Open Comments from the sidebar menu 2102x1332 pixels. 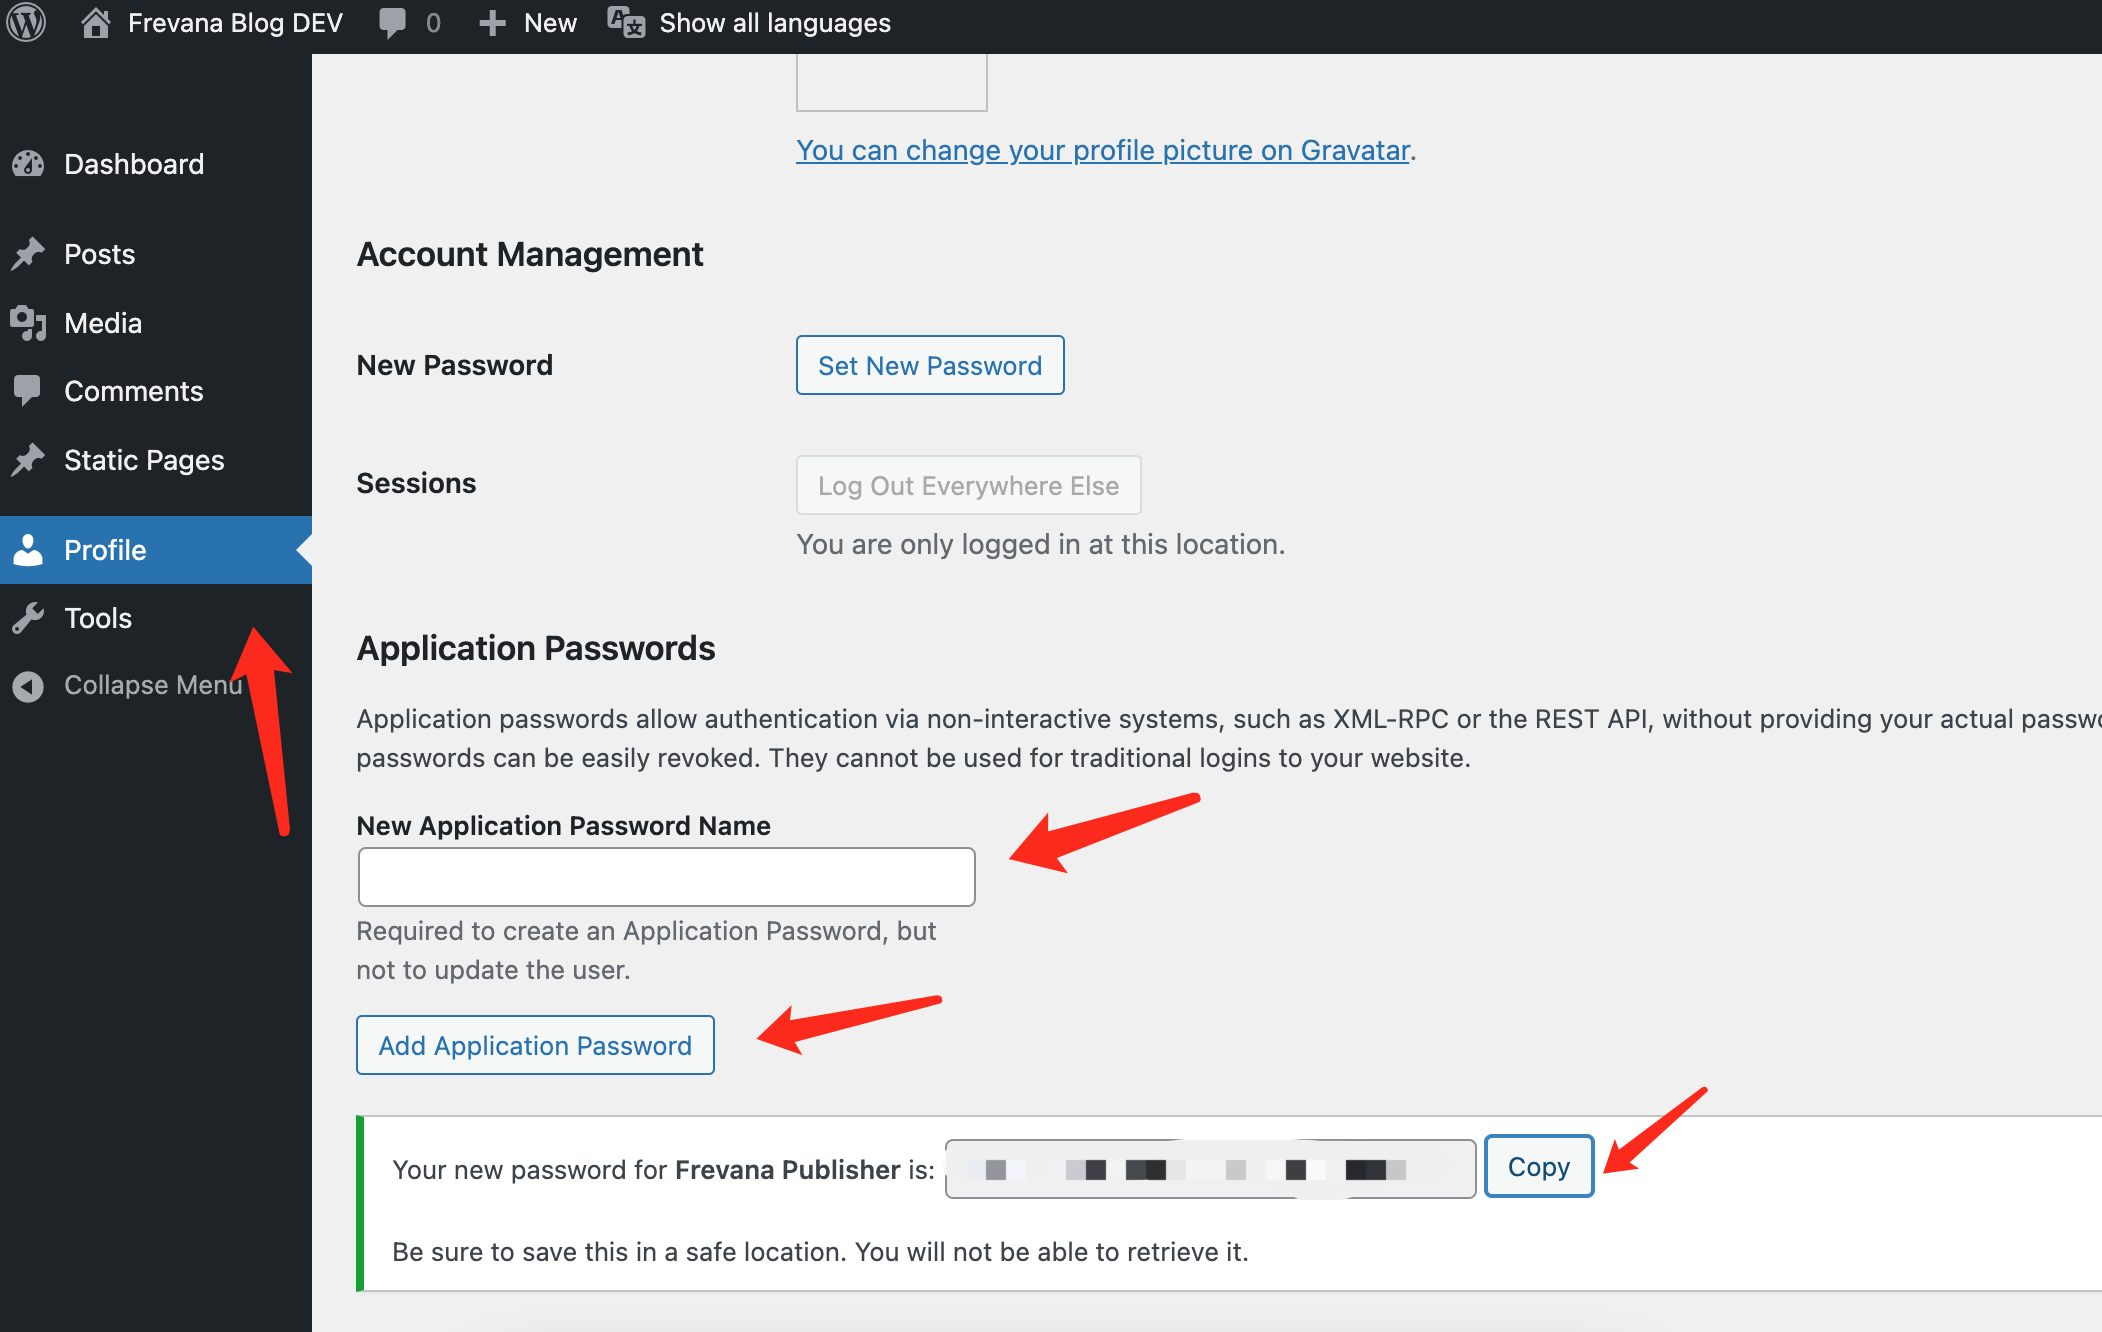pos(156,391)
